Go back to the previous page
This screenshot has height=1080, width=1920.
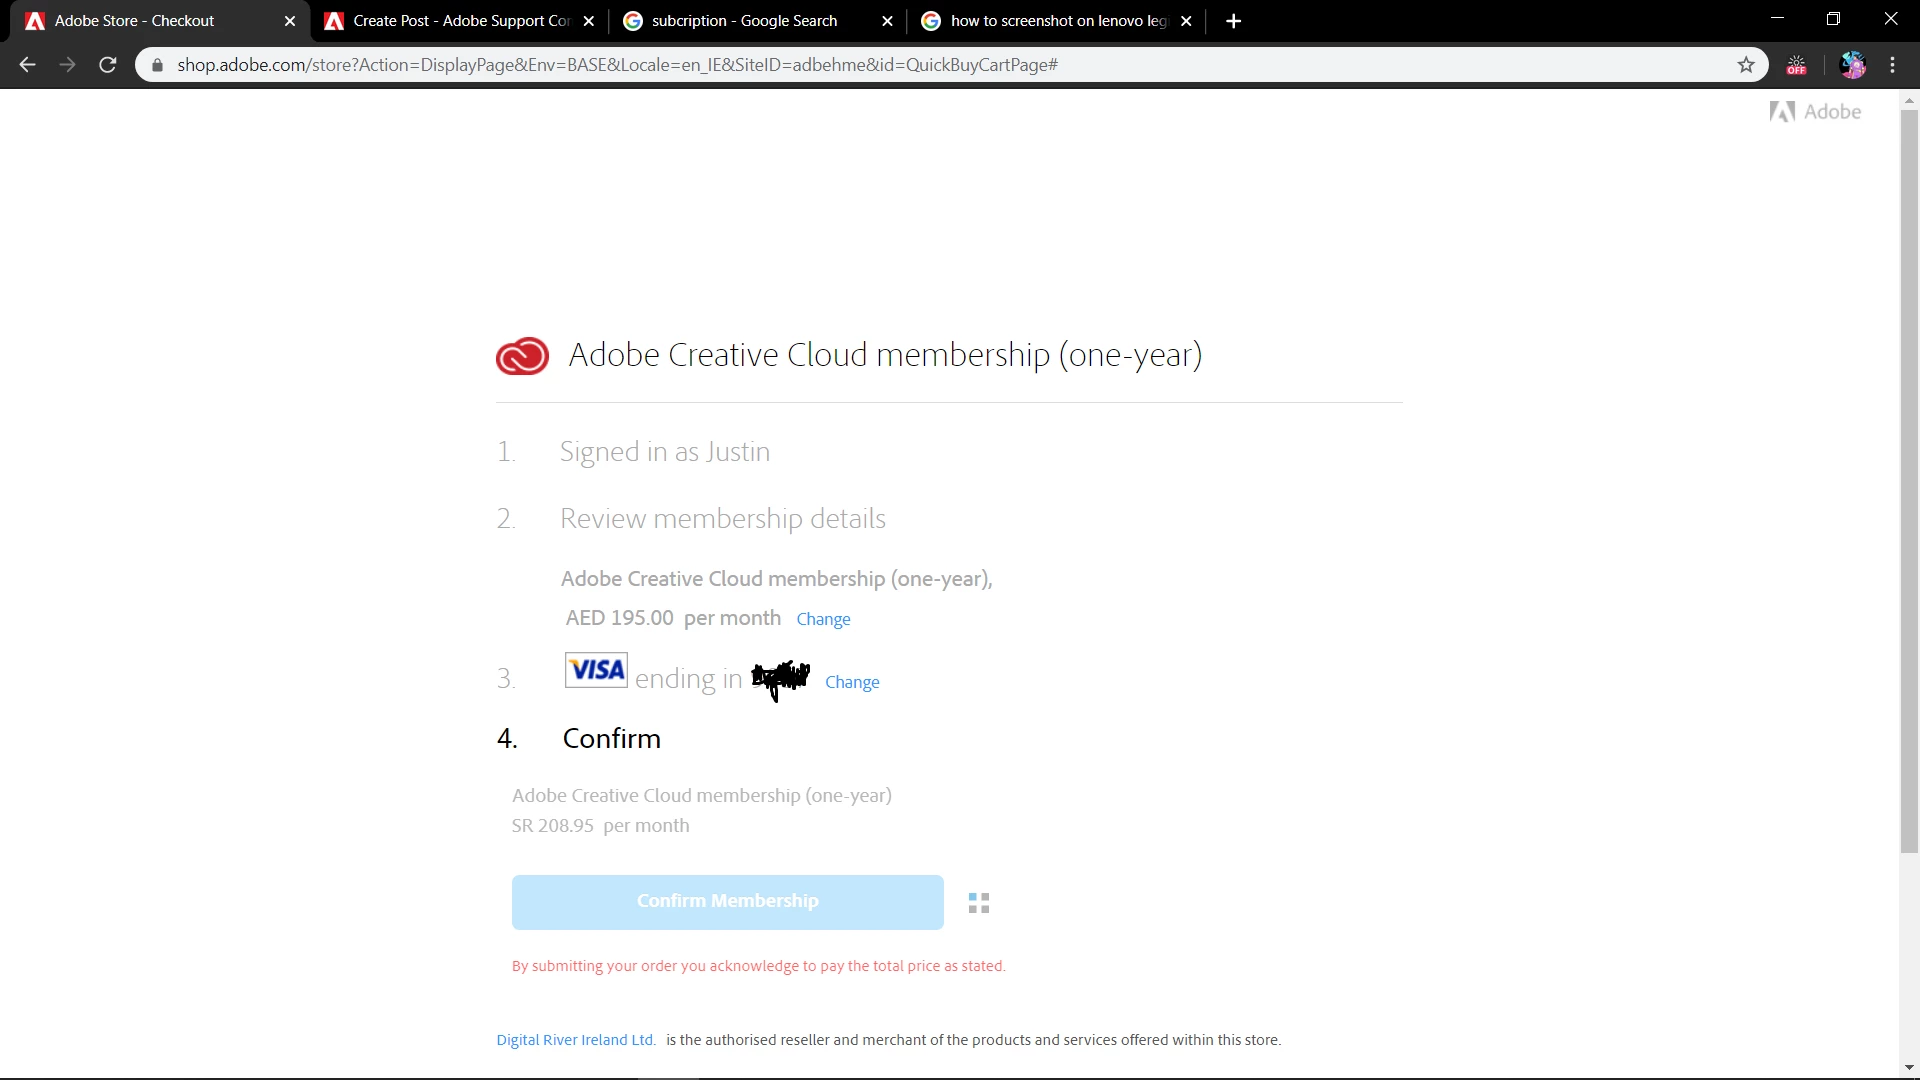[x=28, y=65]
